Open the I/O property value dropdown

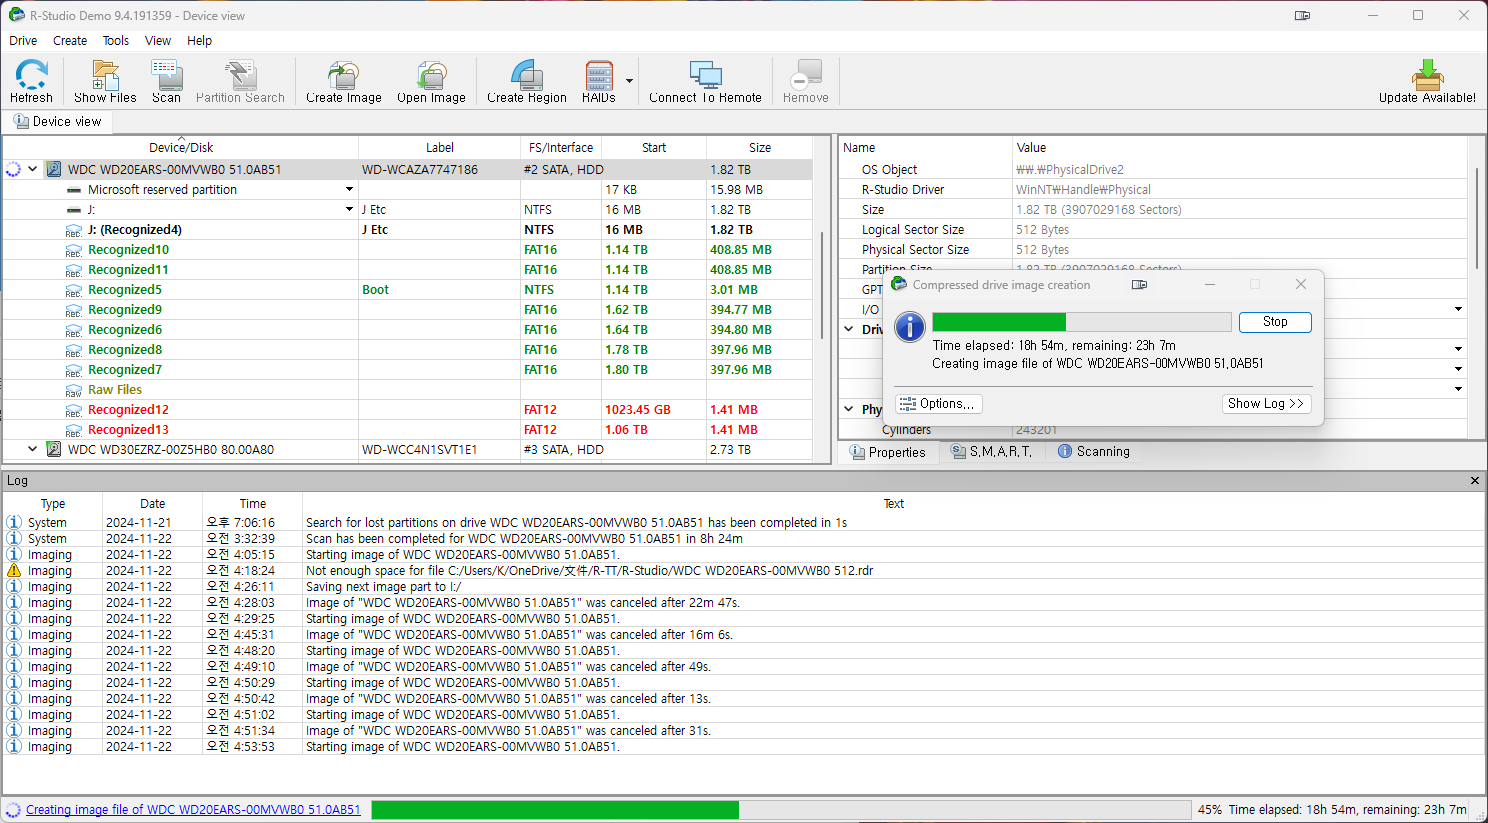click(x=1458, y=309)
